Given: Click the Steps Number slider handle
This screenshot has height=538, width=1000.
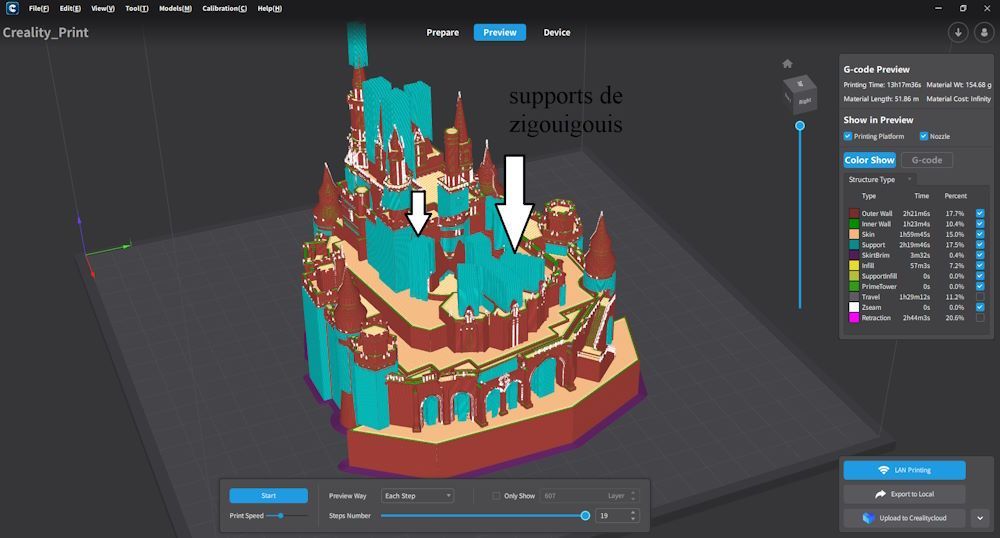Looking at the screenshot, I should coord(585,515).
